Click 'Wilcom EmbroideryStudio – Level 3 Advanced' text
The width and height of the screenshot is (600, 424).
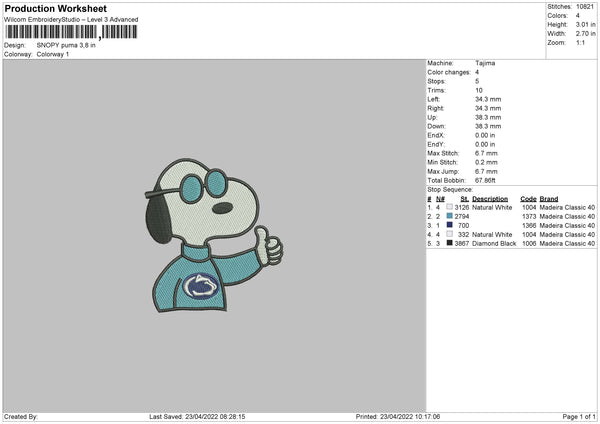(x=71, y=20)
